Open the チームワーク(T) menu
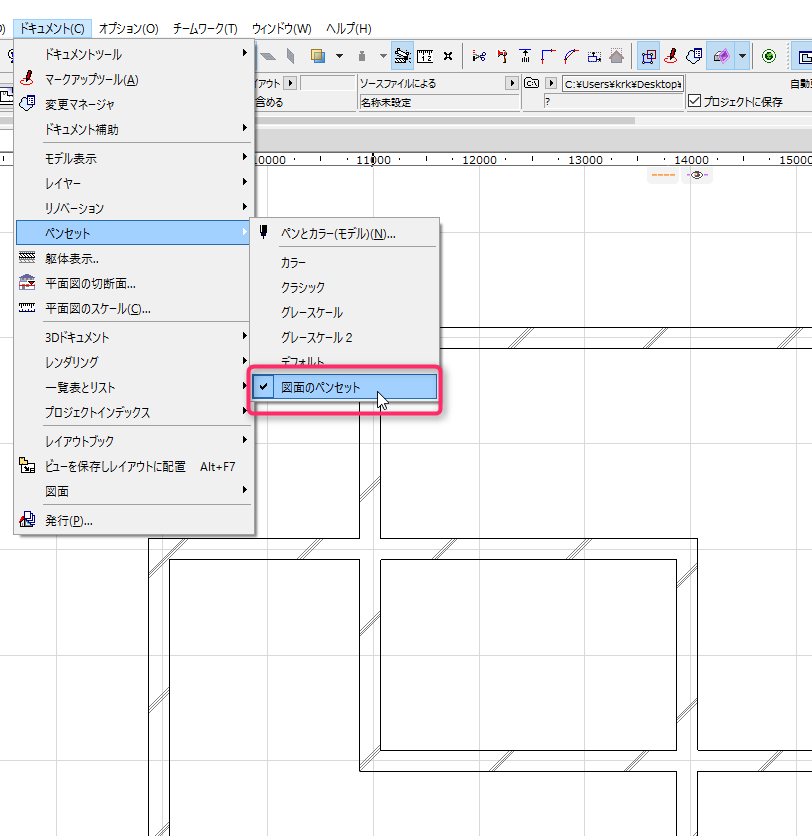This screenshot has height=836, width=812. [x=205, y=28]
